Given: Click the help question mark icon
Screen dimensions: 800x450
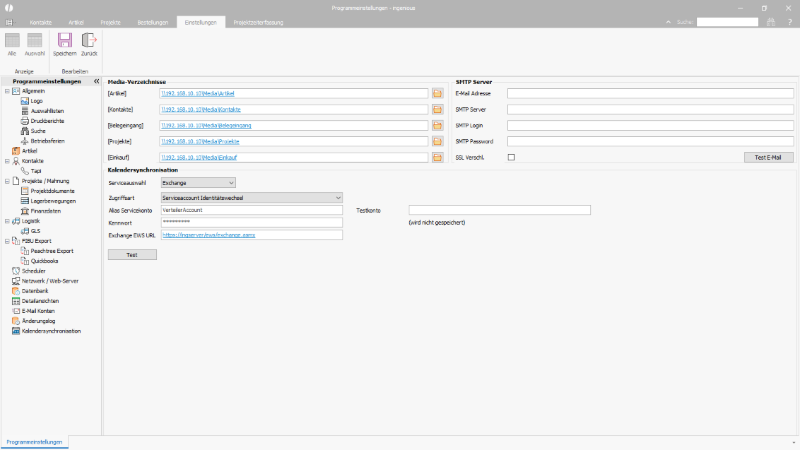Looking at the screenshot, I should point(790,22).
